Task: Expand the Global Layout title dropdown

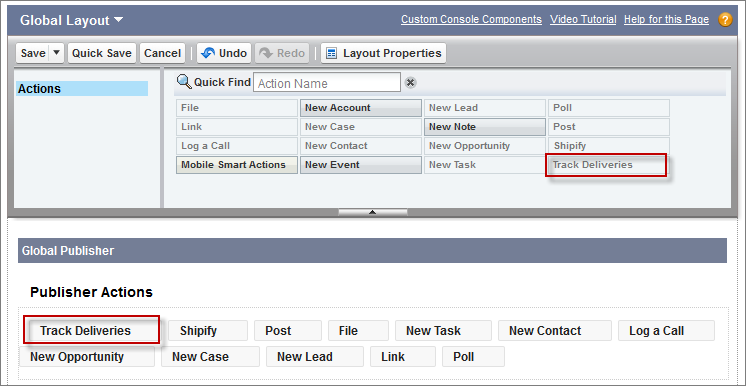Action: [118, 20]
